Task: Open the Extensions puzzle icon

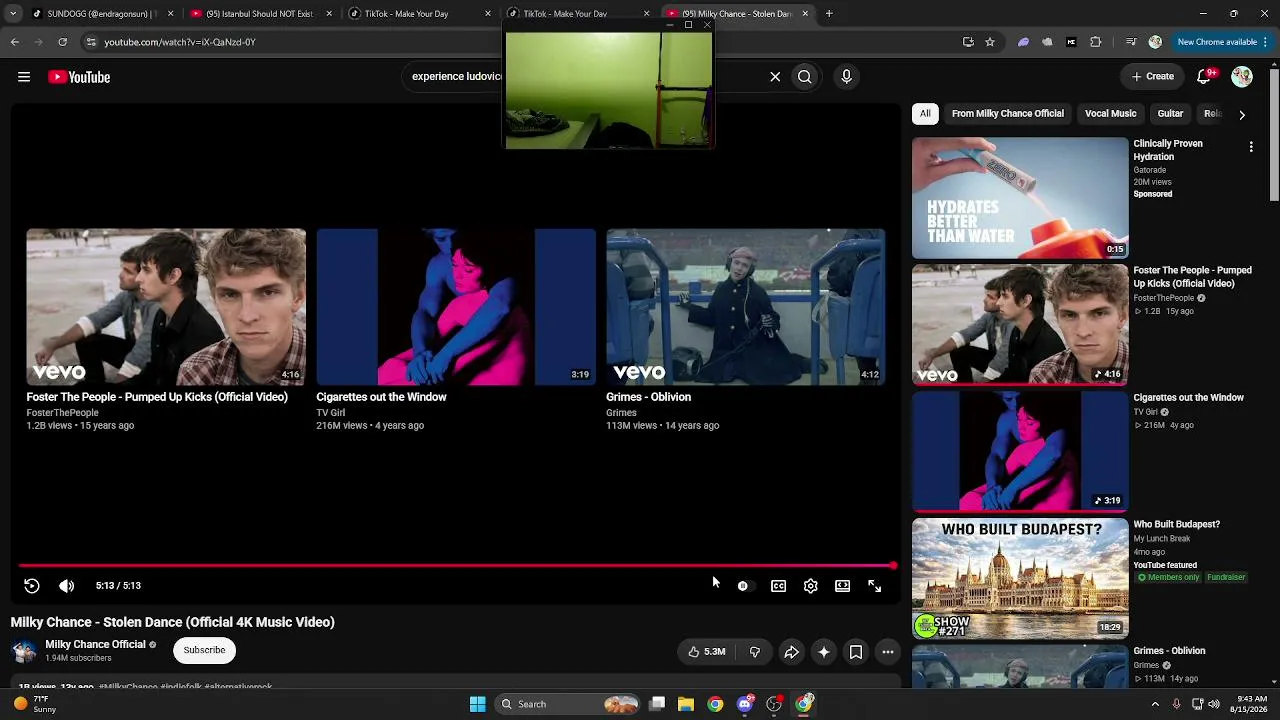Action: pos(1096,42)
